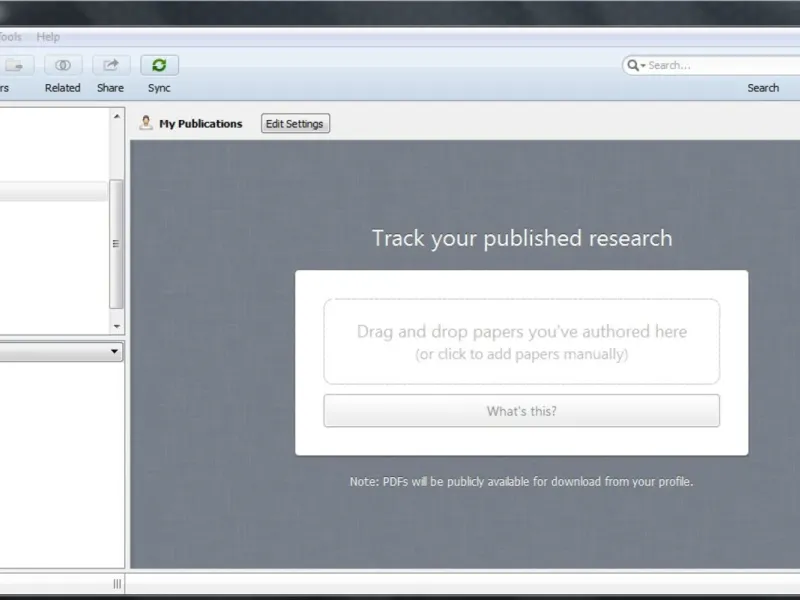800x600 pixels.
Task: Open the Tools menu
Action: (10, 37)
